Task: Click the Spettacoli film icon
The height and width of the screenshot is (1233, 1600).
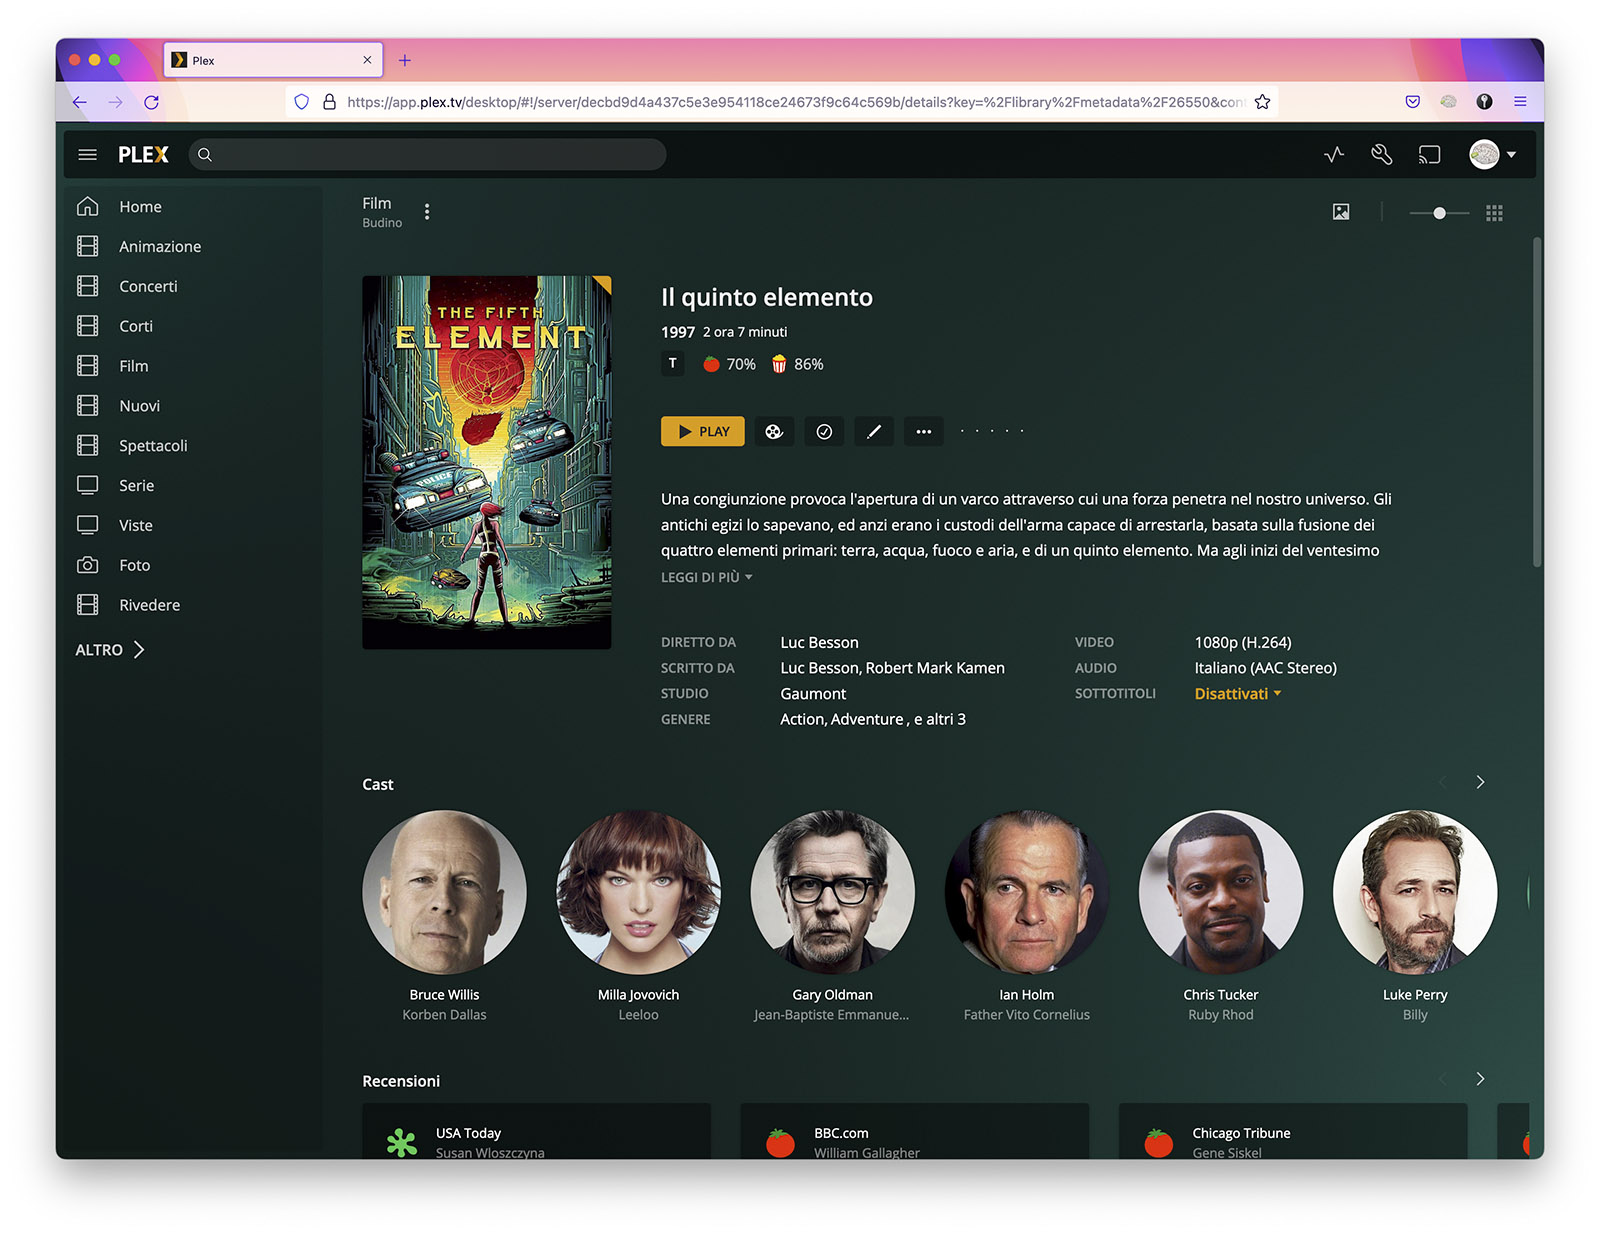Action: pyautogui.click(x=88, y=446)
